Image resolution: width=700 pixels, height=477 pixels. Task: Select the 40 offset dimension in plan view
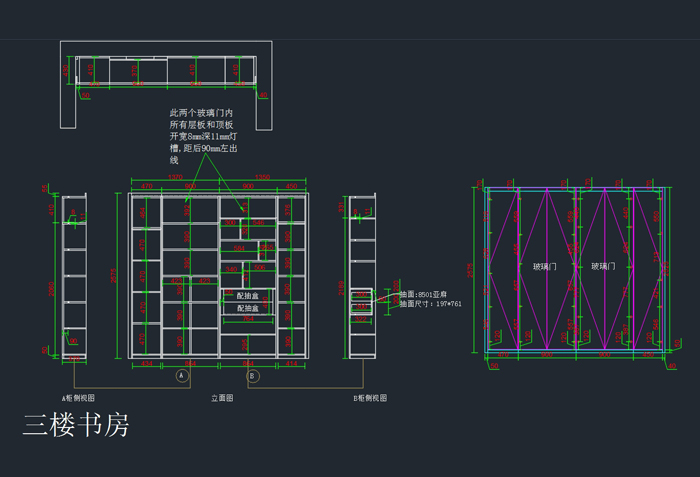click(263, 96)
